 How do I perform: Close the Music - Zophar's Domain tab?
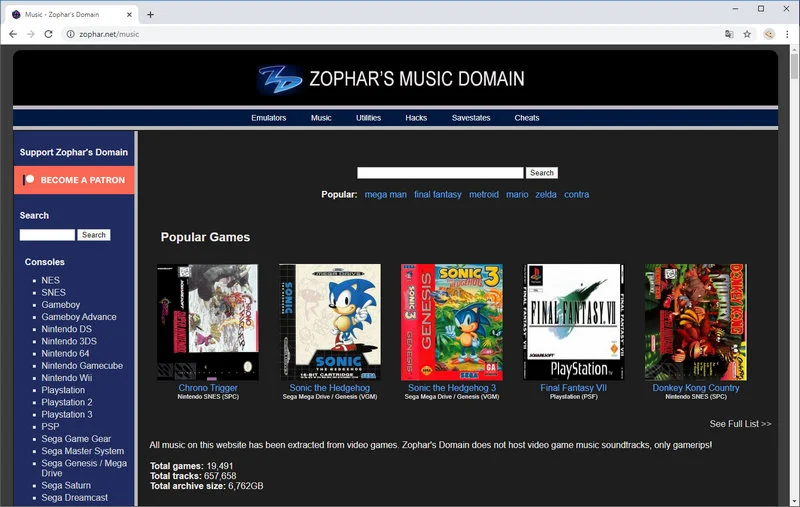129,14
